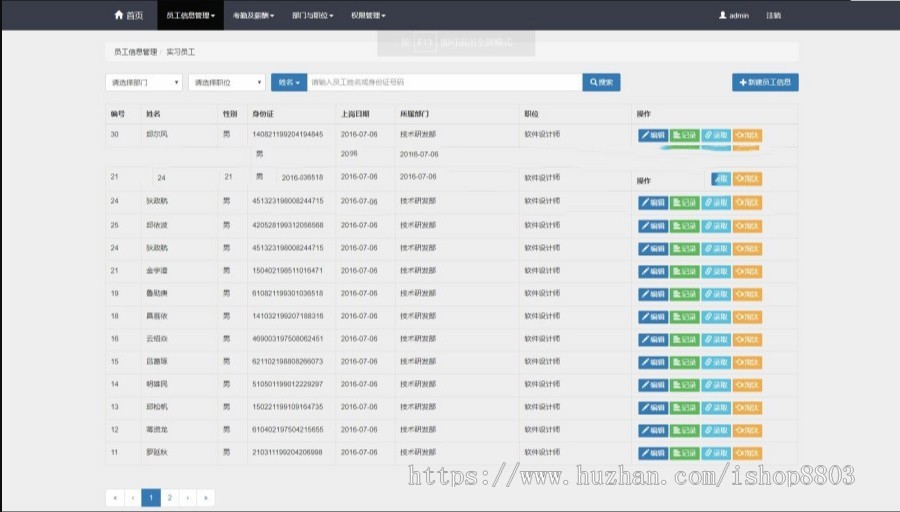Viewport: 900px width, 512px height.
Task: Click ID number 610821199301036518 cell
Action: pyautogui.click(x=288, y=293)
